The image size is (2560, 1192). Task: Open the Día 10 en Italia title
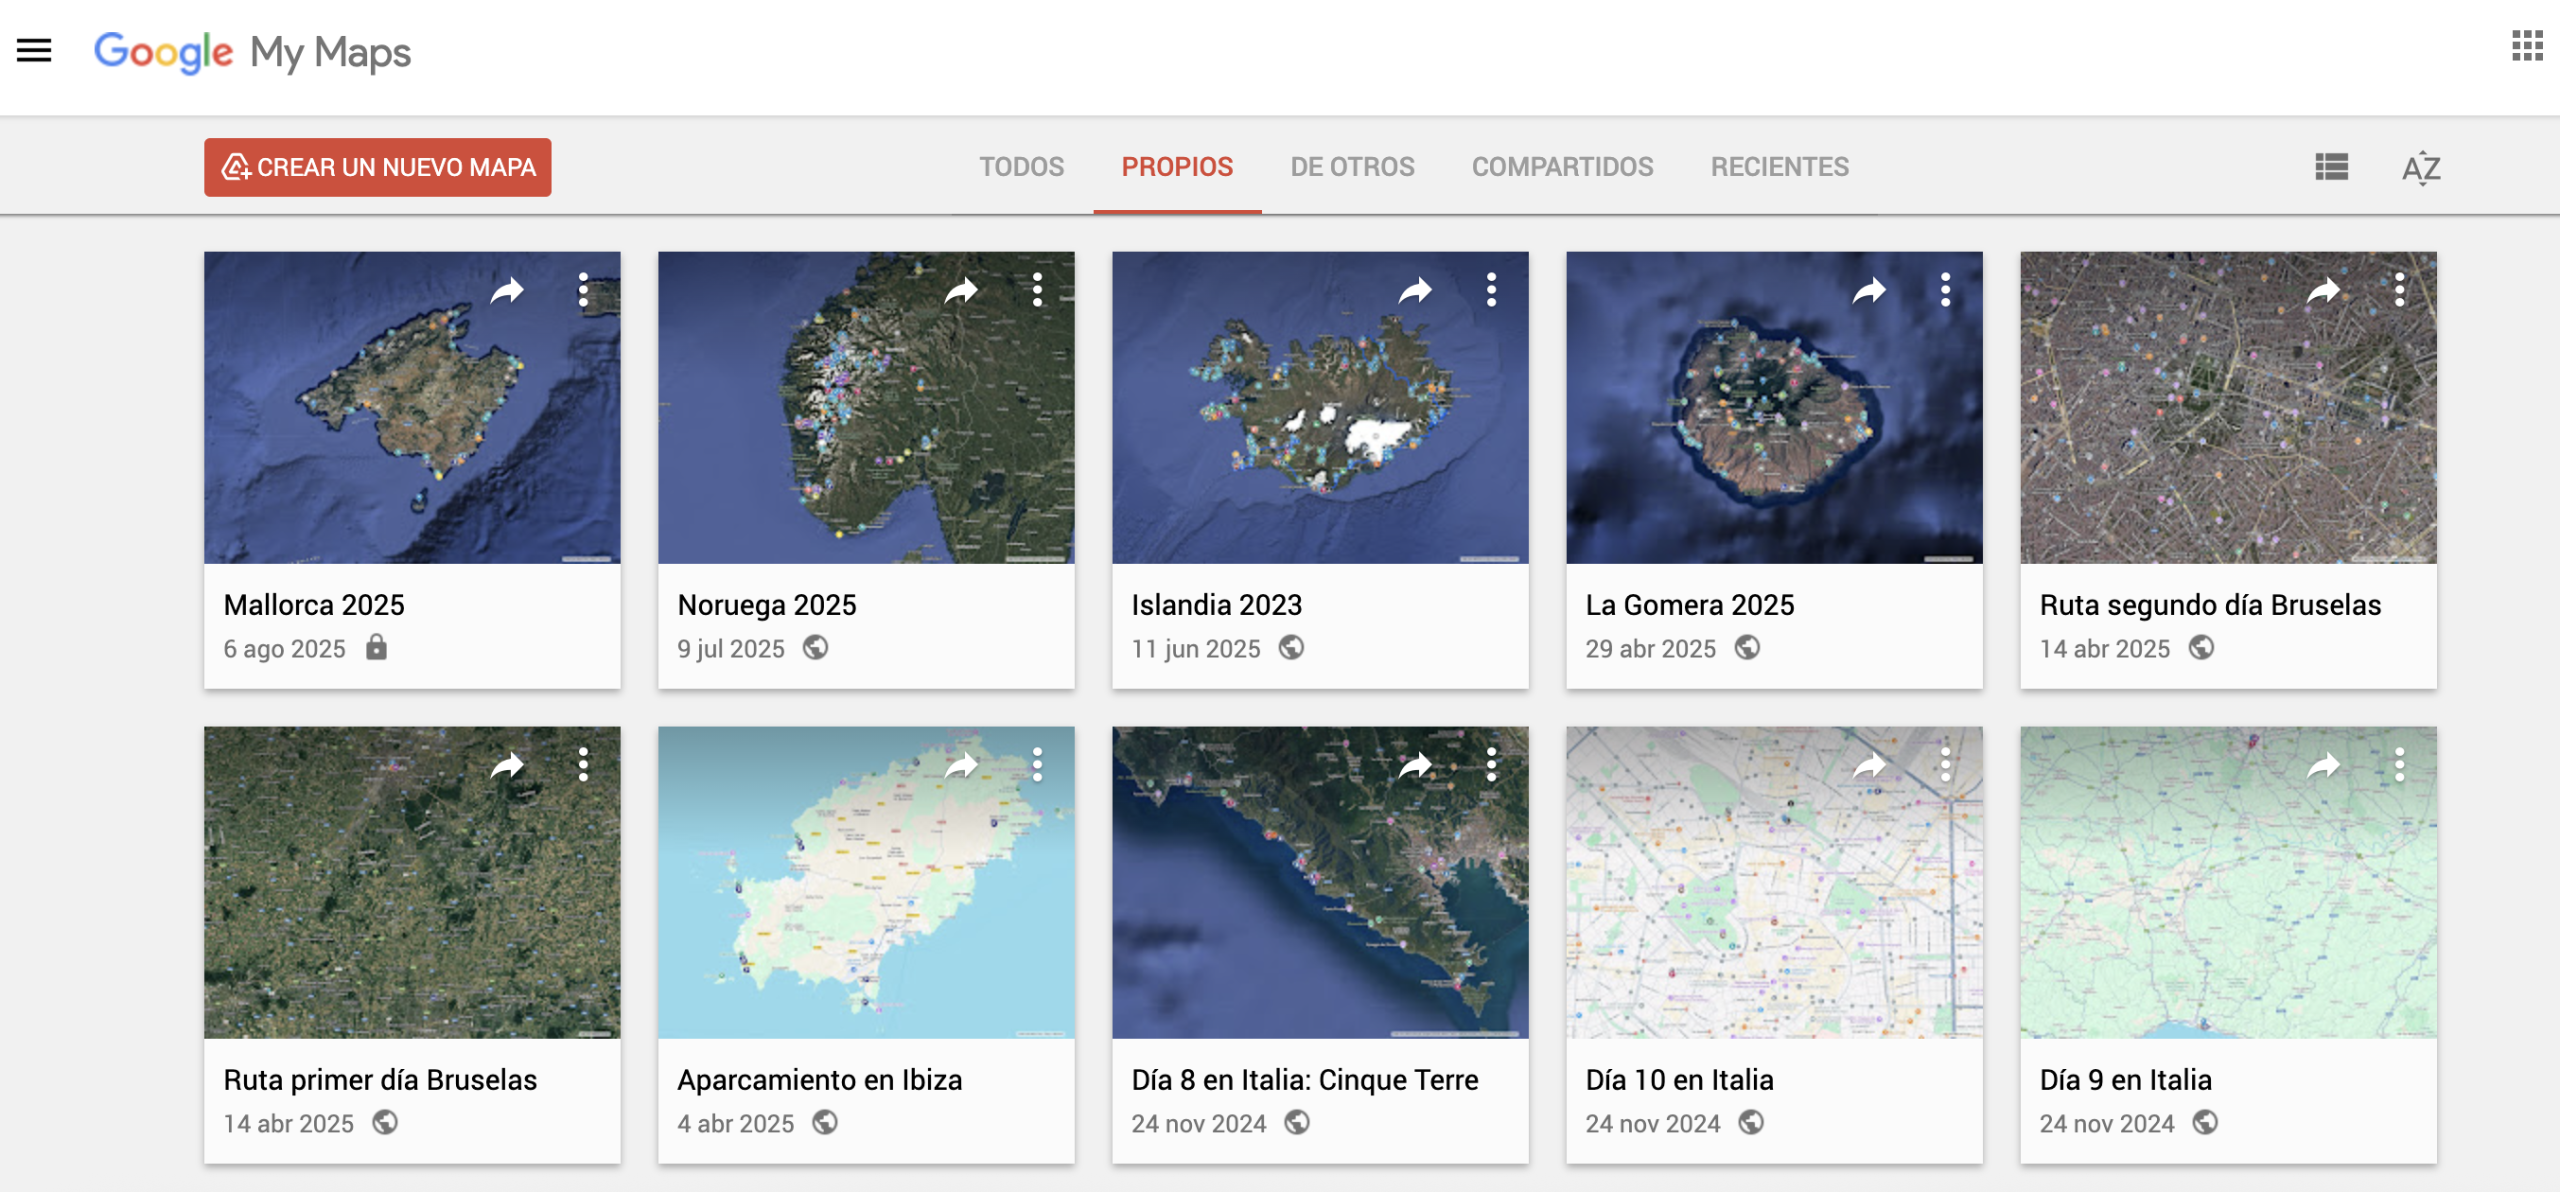coord(1679,1080)
